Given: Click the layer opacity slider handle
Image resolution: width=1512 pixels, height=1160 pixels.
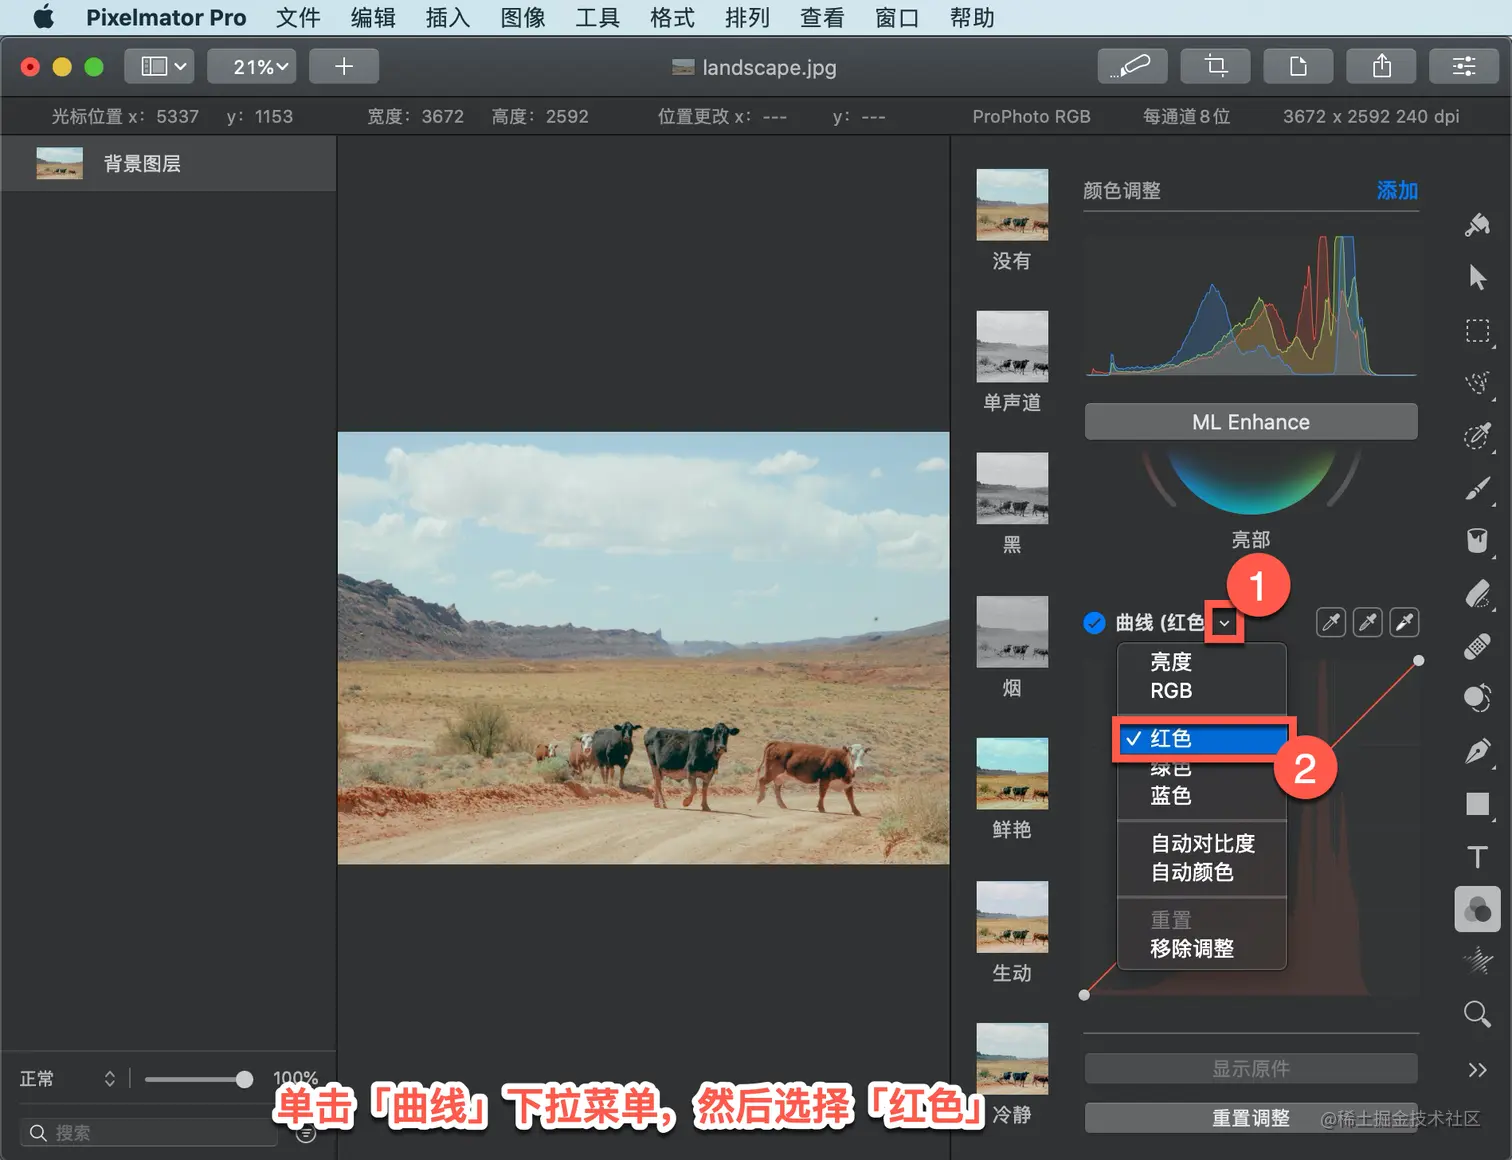Looking at the screenshot, I should click(244, 1079).
